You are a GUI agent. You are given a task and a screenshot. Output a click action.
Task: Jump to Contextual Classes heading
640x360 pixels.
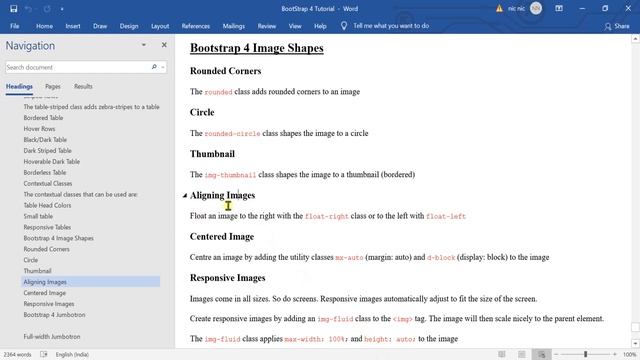pos(48,184)
